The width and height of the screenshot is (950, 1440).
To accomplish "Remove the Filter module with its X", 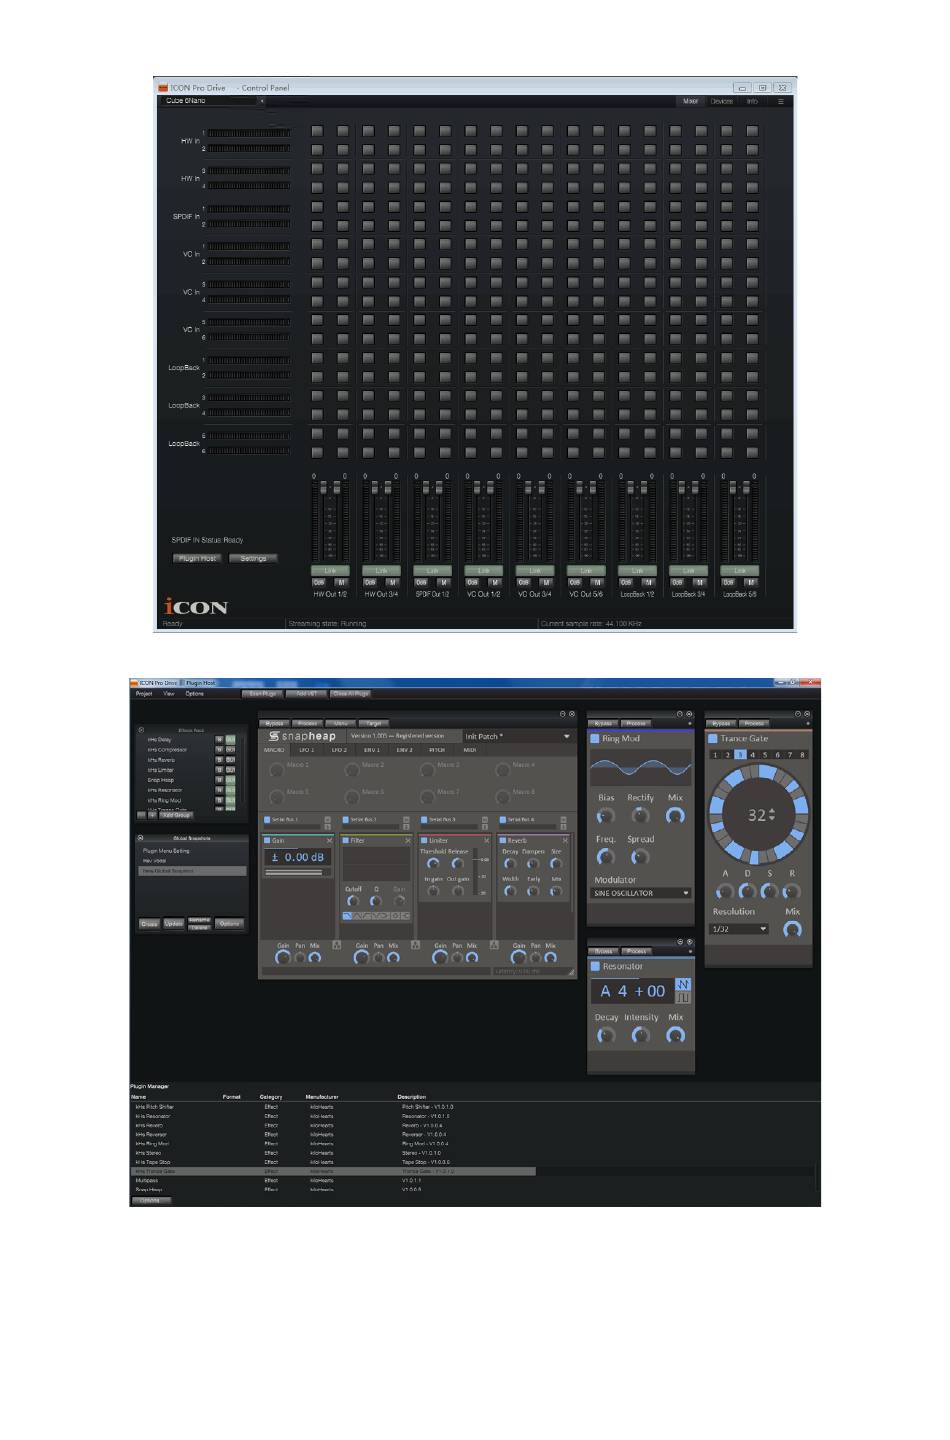I will tap(408, 841).
